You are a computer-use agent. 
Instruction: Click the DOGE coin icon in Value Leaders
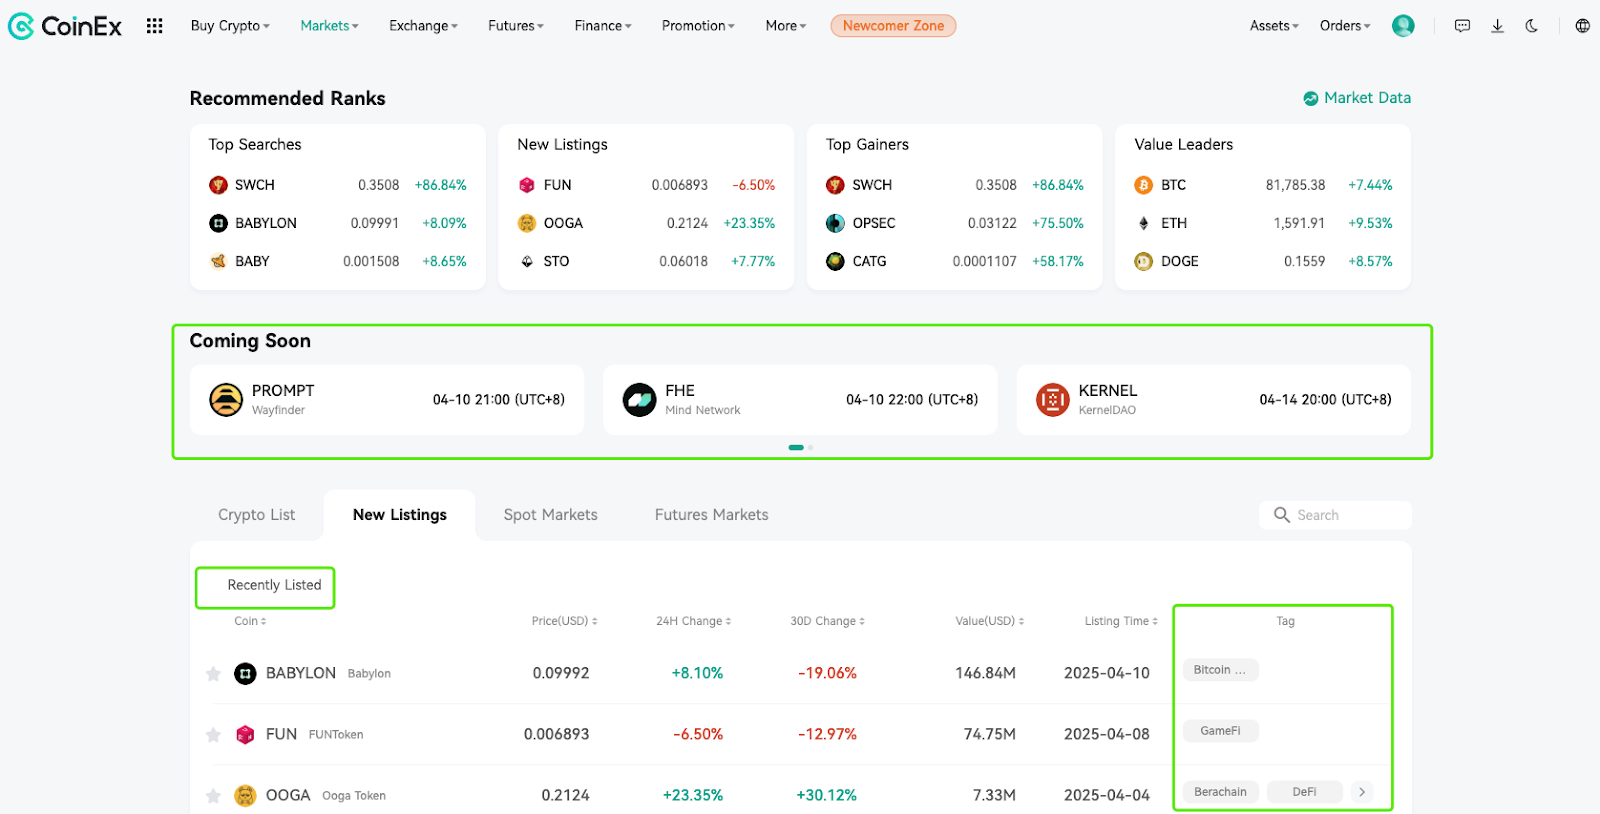pos(1143,261)
